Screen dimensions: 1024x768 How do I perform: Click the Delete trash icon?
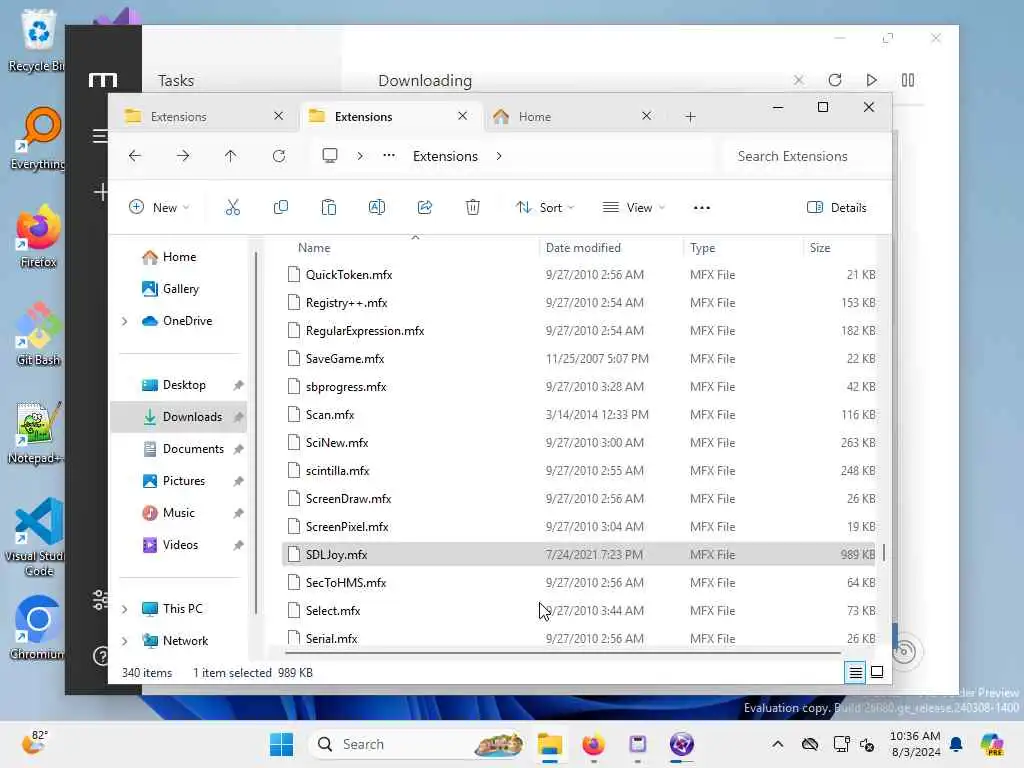point(473,208)
